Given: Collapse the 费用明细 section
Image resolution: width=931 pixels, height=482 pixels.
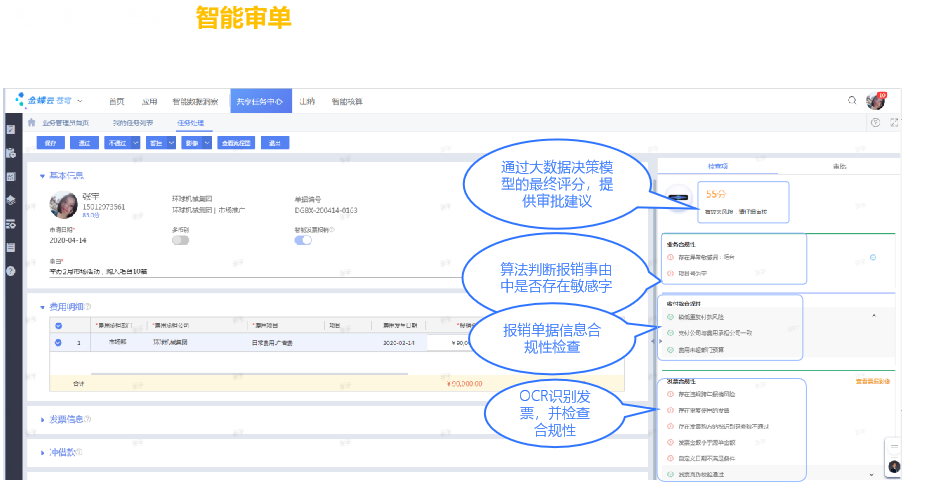Looking at the screenshot, I should click(42, 307).
